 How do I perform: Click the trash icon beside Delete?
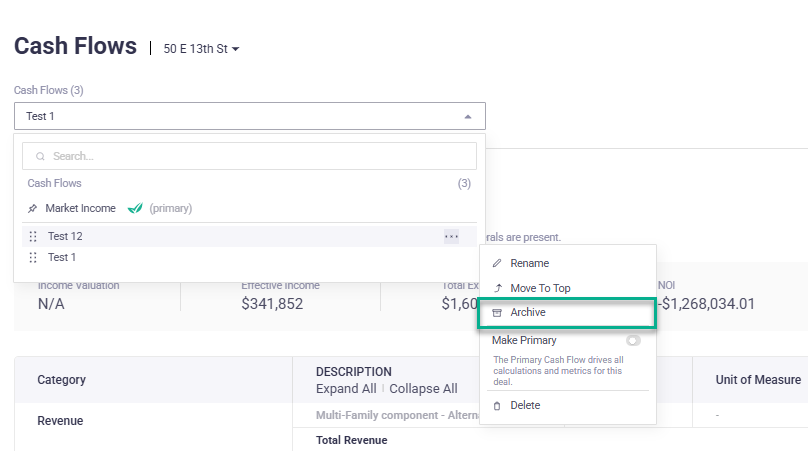497,405
